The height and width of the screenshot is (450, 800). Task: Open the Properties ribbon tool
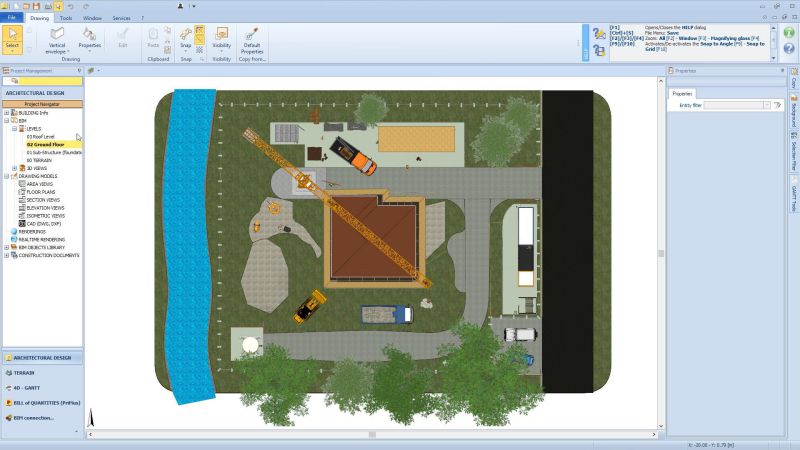click(89, 39)
